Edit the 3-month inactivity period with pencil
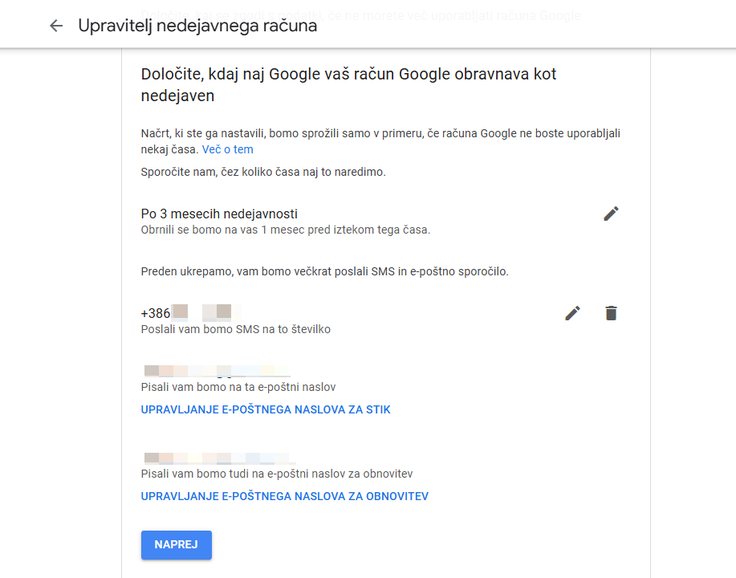This screenshot has width=736, height=578. pos(611,214)
